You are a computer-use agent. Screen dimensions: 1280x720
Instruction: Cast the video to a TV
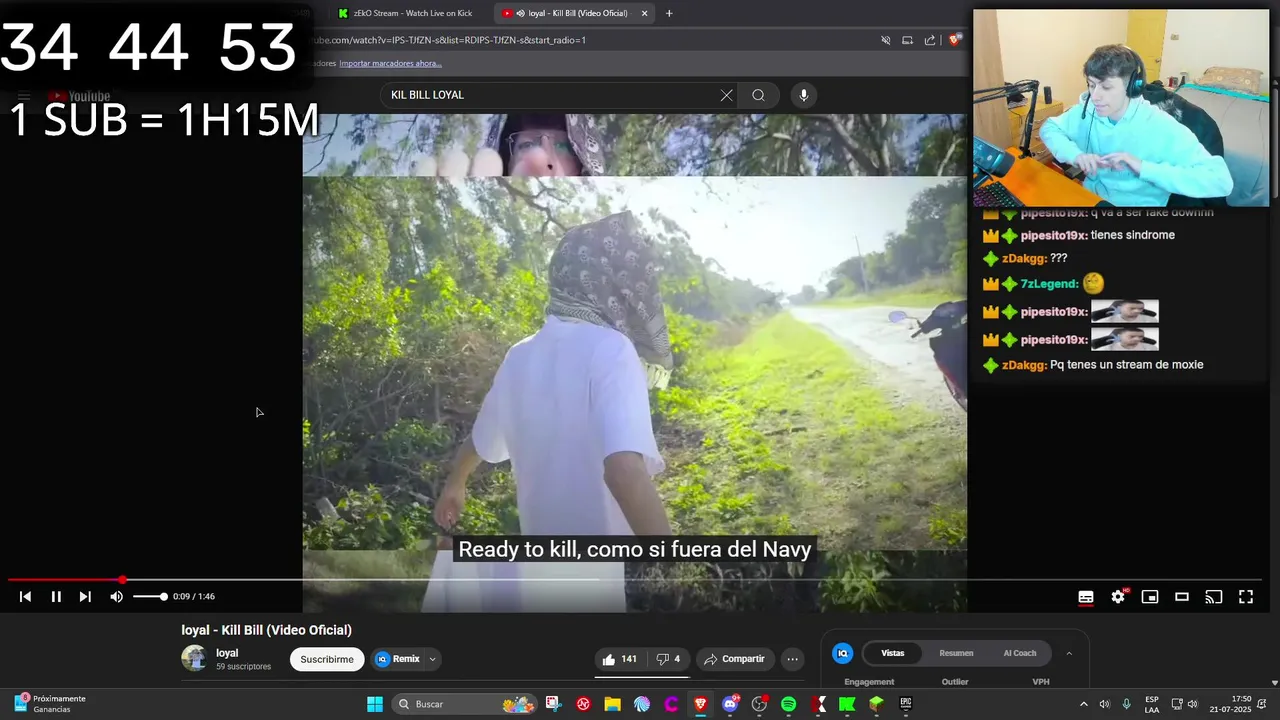1214,597
